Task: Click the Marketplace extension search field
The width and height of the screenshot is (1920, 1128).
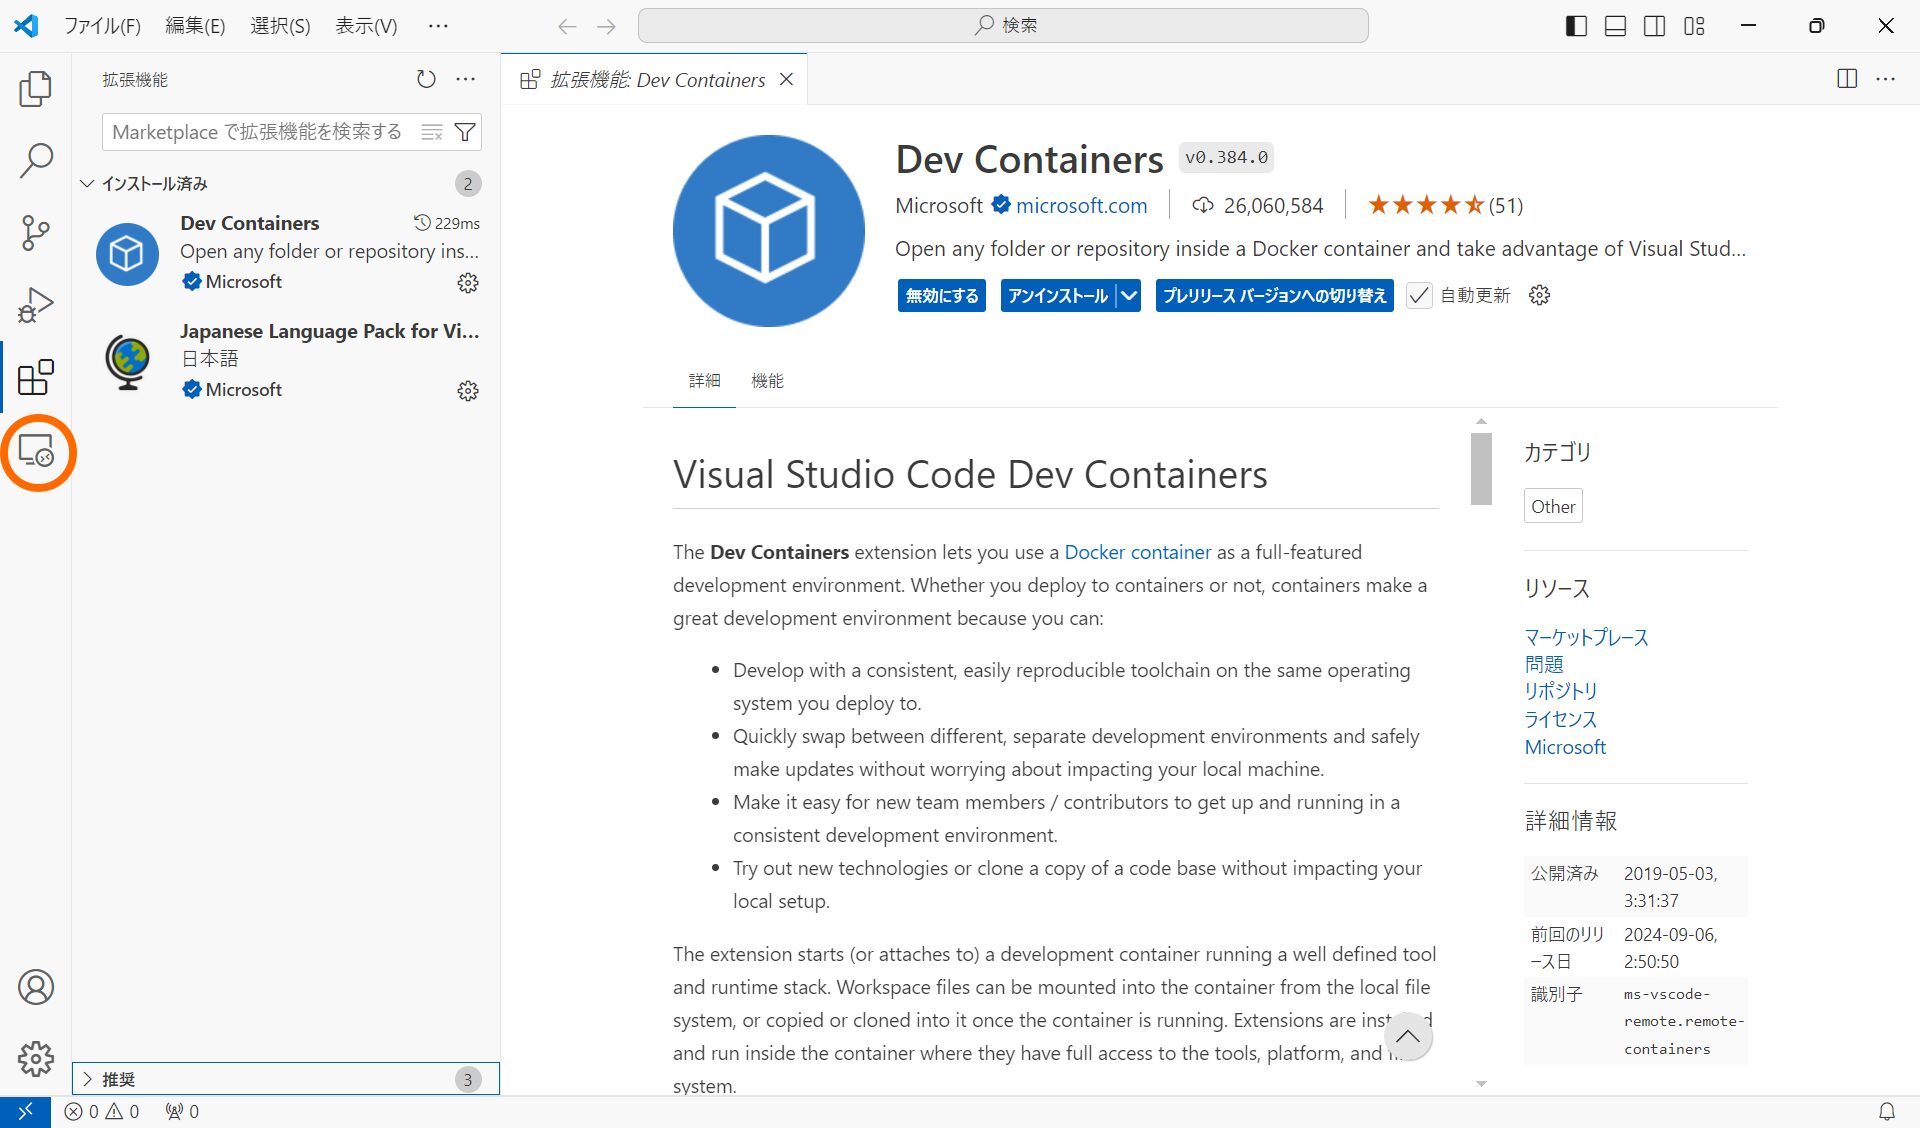Action: (x=257, y=132)
